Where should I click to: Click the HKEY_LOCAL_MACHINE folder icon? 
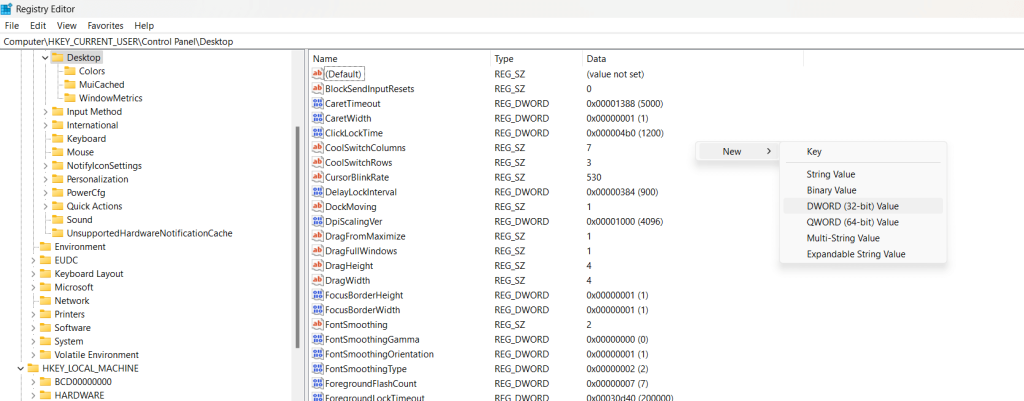pos(33,368)
